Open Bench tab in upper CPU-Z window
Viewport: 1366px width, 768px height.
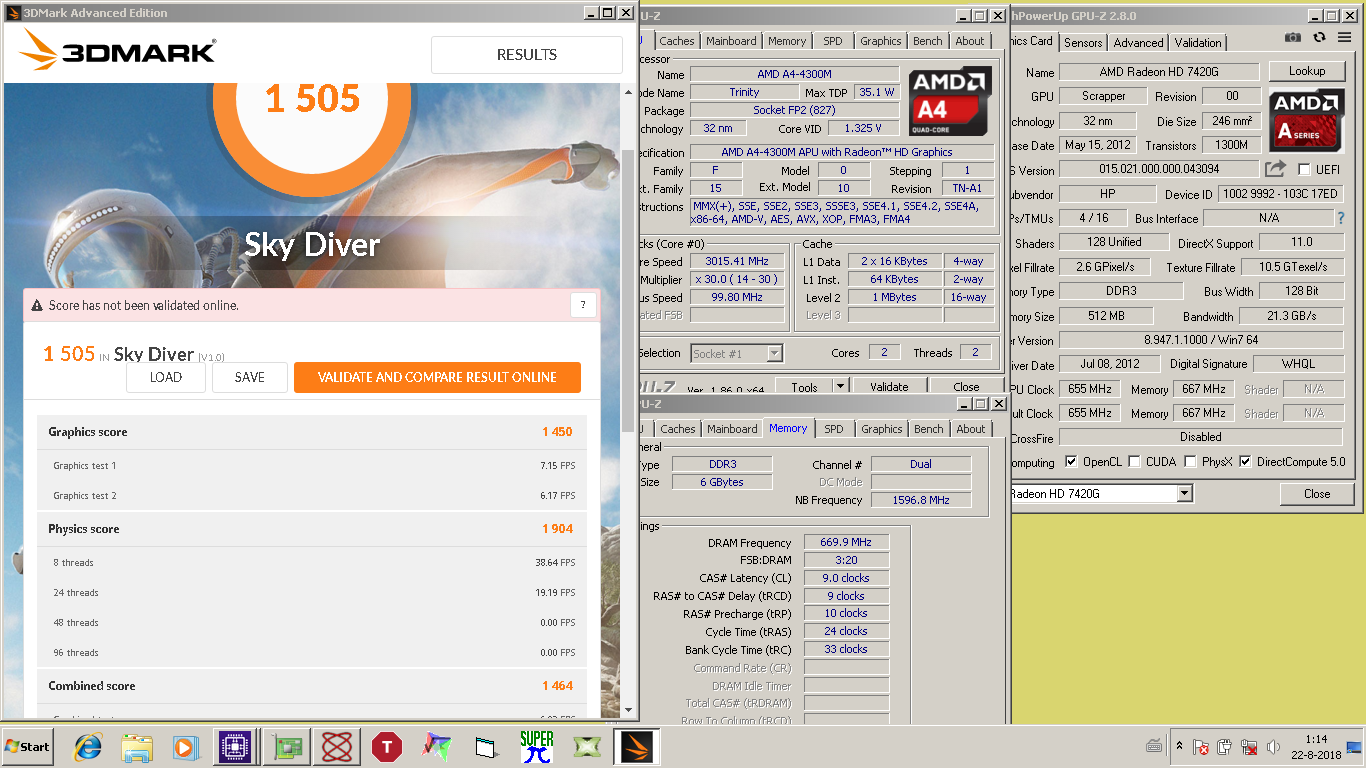pyautogui.click(x=927, y=41)
